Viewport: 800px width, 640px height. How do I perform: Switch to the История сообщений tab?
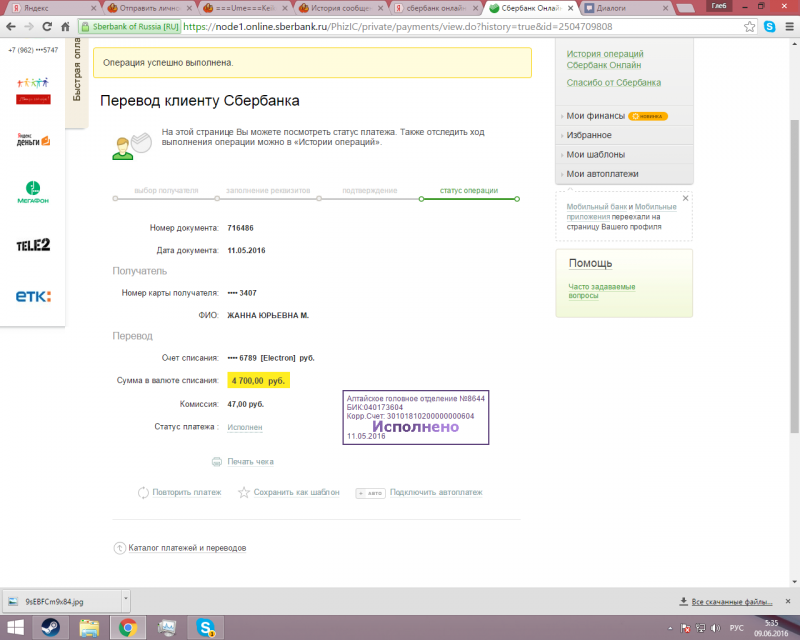[340, 8]
